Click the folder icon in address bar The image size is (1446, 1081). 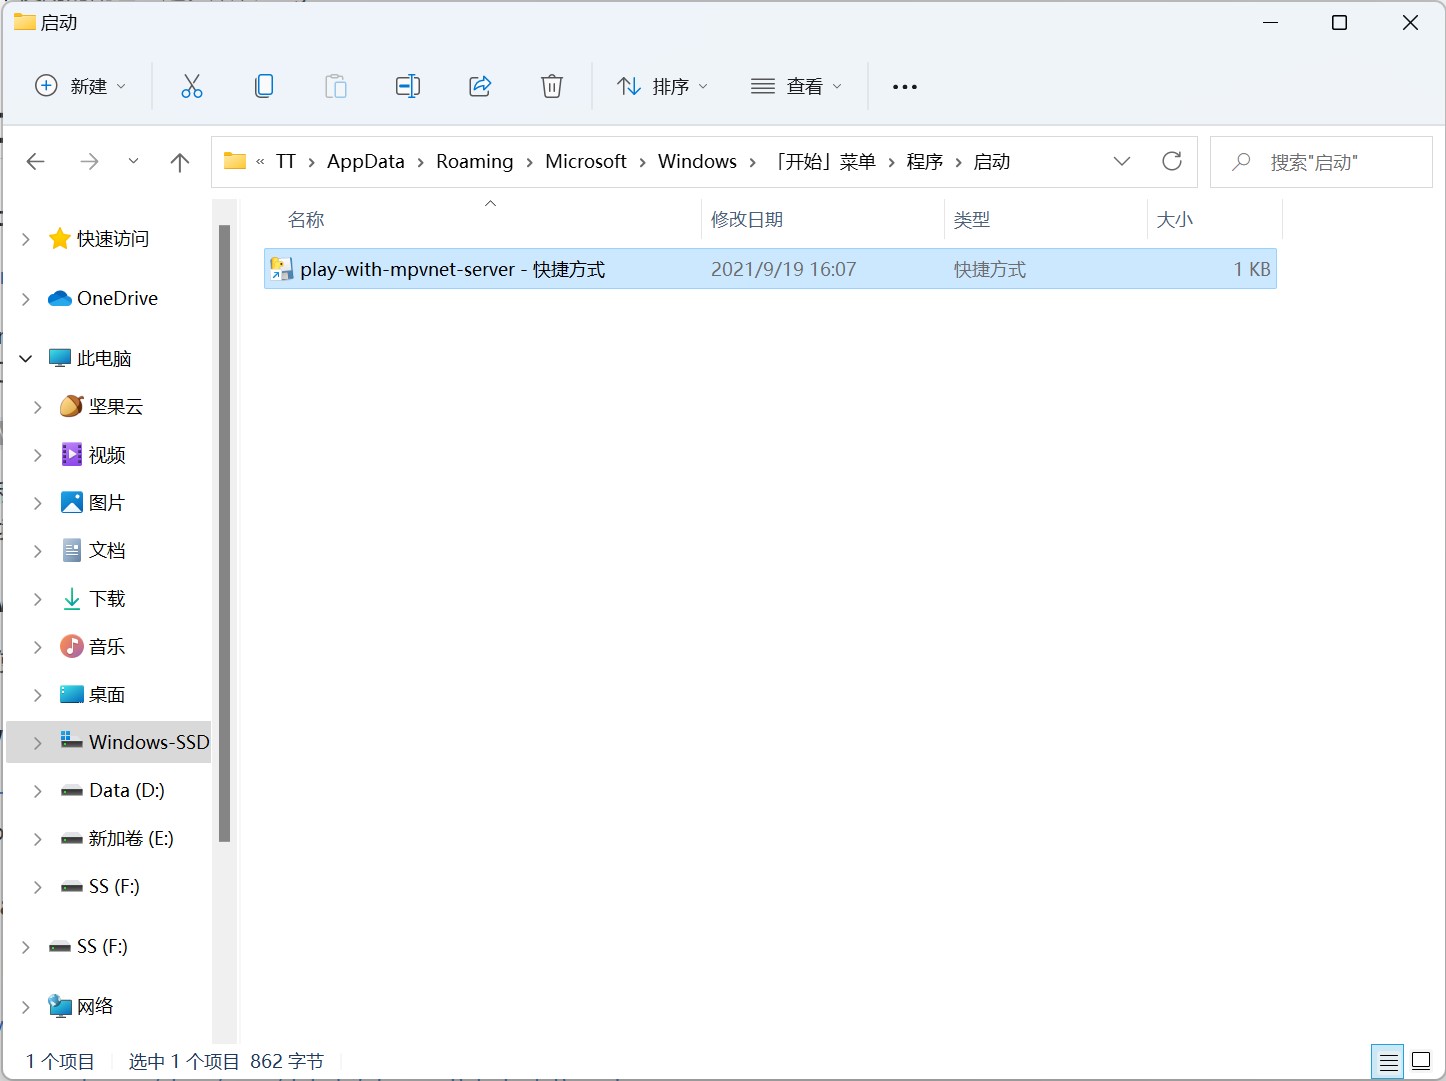[x=235, y=161]
